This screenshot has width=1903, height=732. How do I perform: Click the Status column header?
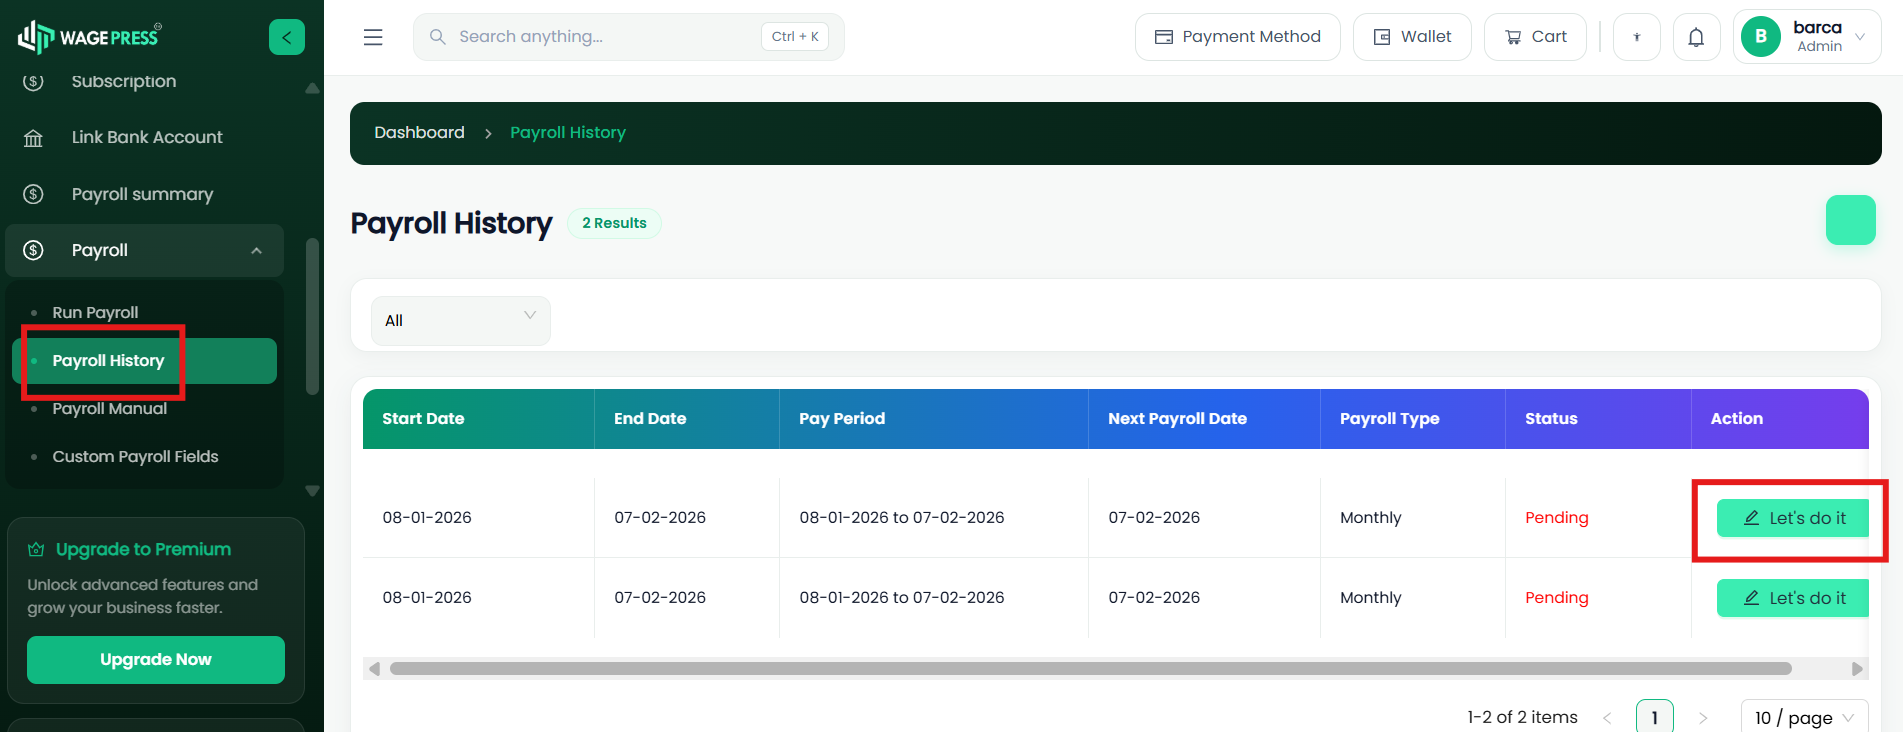pos(1598,419)
